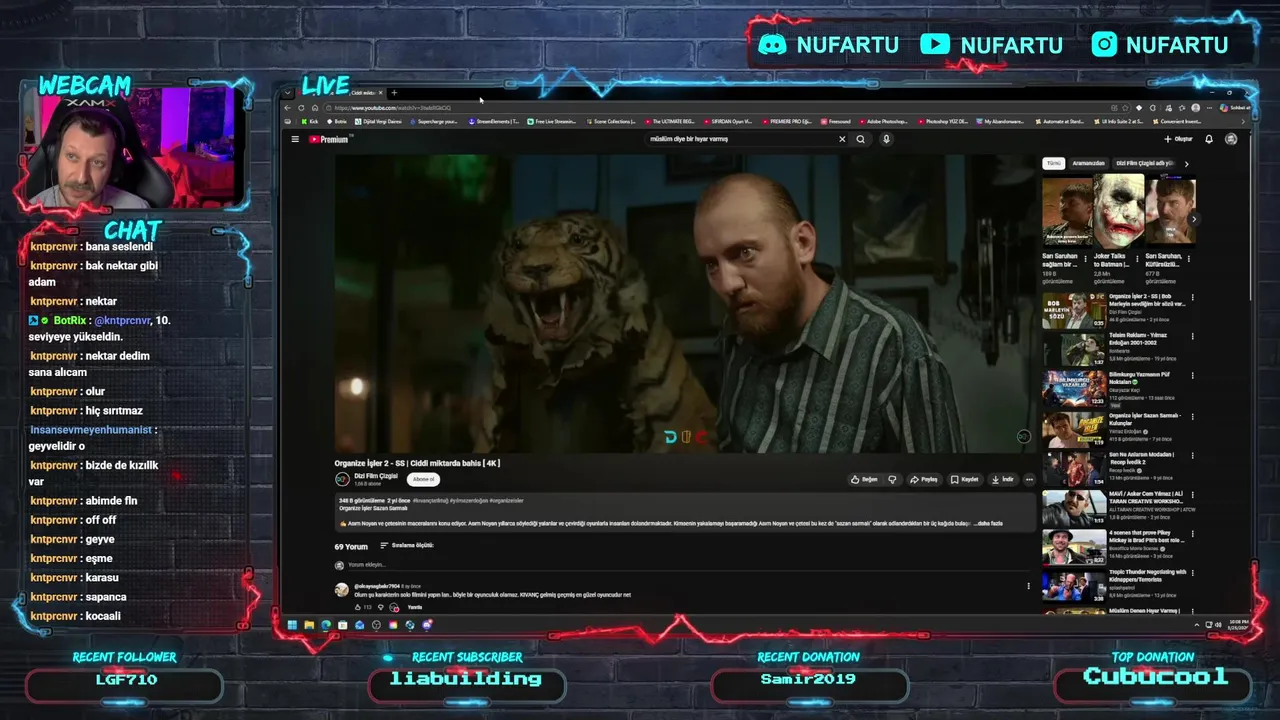The height and width of the screenshot is (720, 1280).
Task: Dislike the top comment thumbs-down
Action: point(380,607)
